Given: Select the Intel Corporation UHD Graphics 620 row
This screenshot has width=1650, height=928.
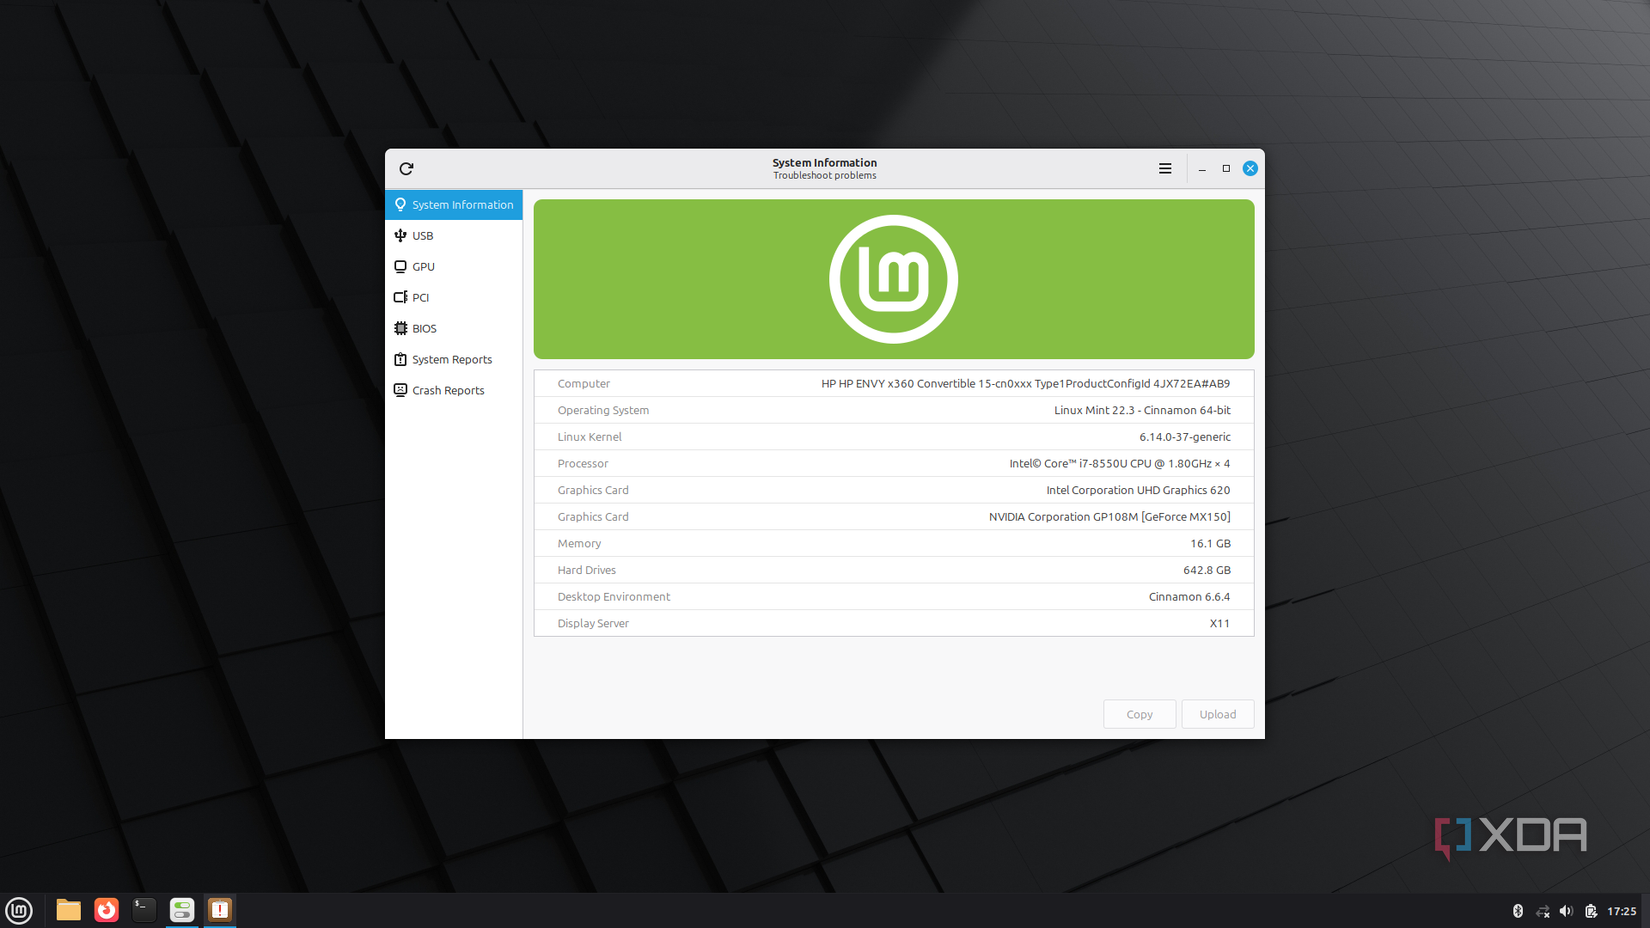Looking at the screenshot, I should click(x=894, y=490).
